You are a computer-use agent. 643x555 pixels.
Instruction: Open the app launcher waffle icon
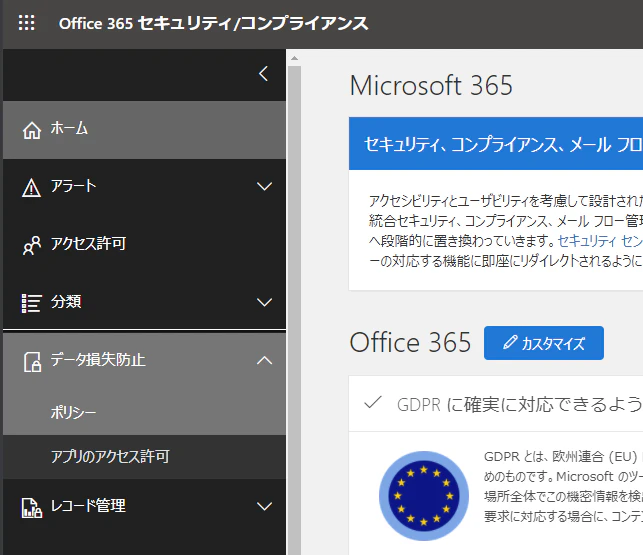(x=27, y=23)
